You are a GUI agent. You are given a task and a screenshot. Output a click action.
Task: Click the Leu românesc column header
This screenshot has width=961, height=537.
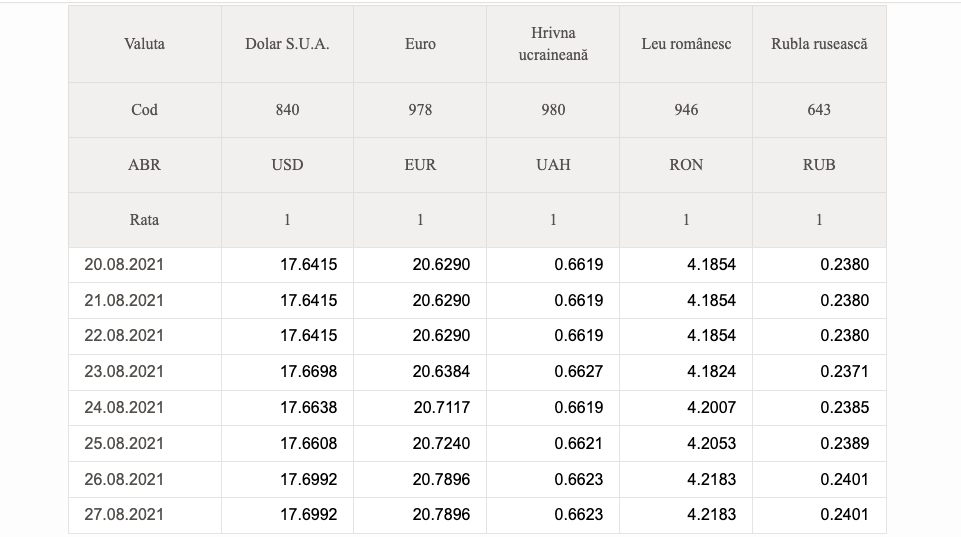point(686,44)
